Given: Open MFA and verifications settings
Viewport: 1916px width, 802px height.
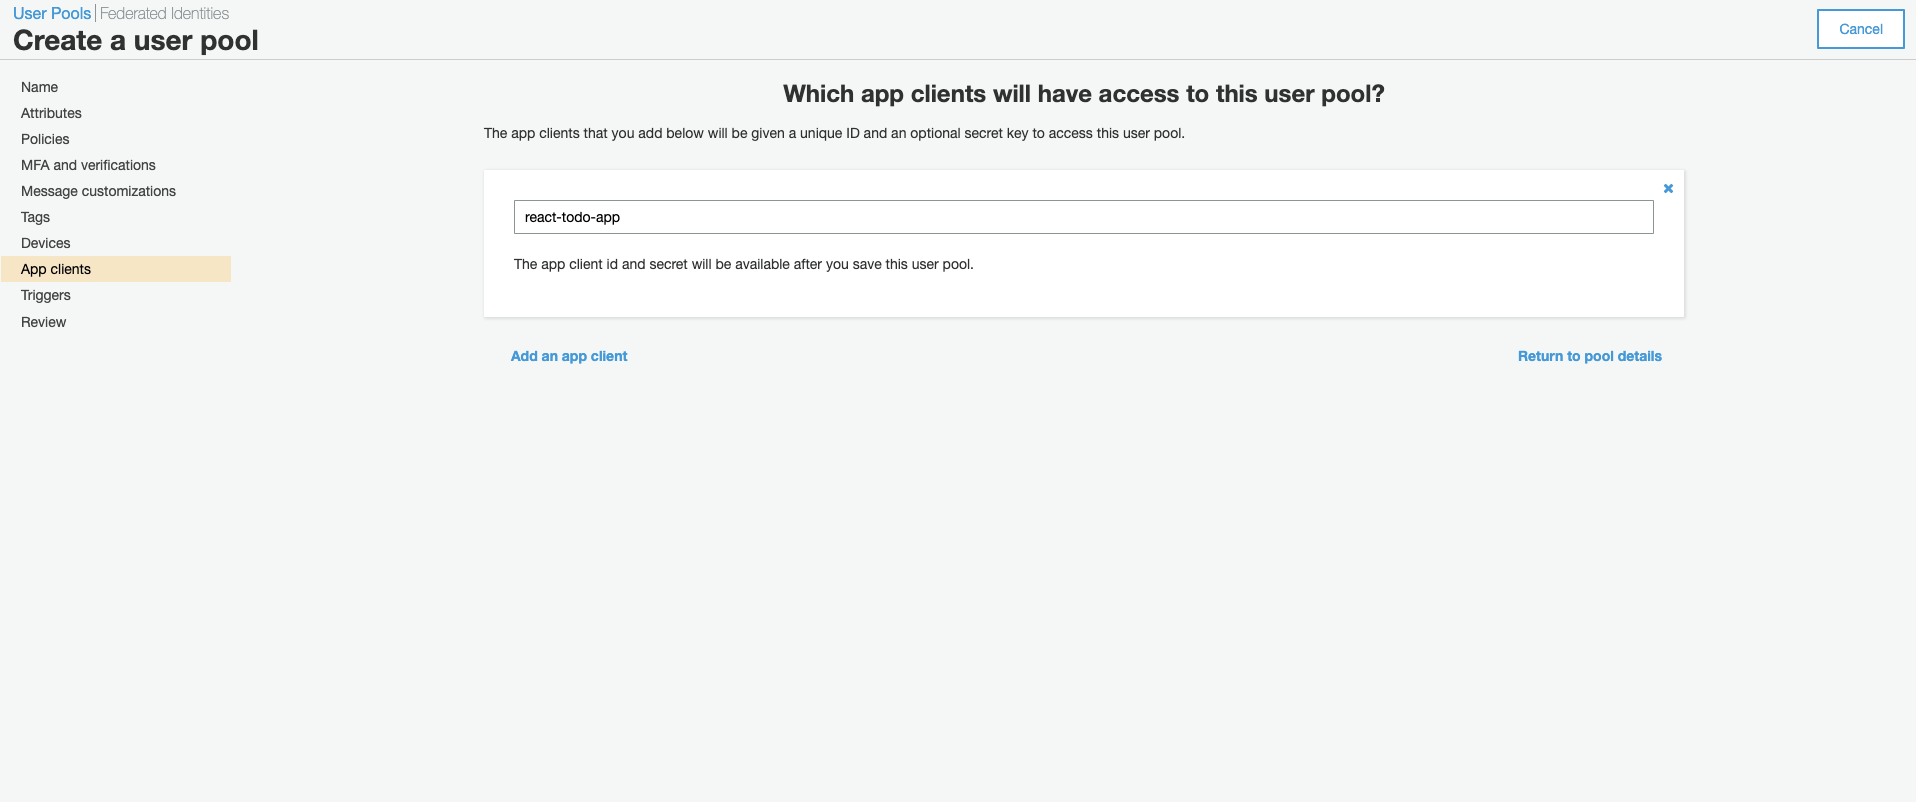Looking at the screenshot, I should (88, 165).
